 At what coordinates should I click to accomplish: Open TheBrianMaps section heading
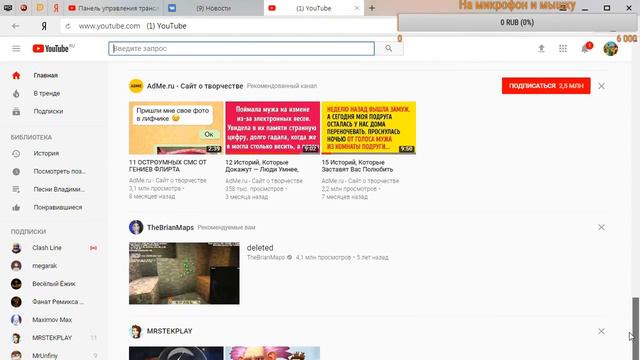click(x=170, y=227)
